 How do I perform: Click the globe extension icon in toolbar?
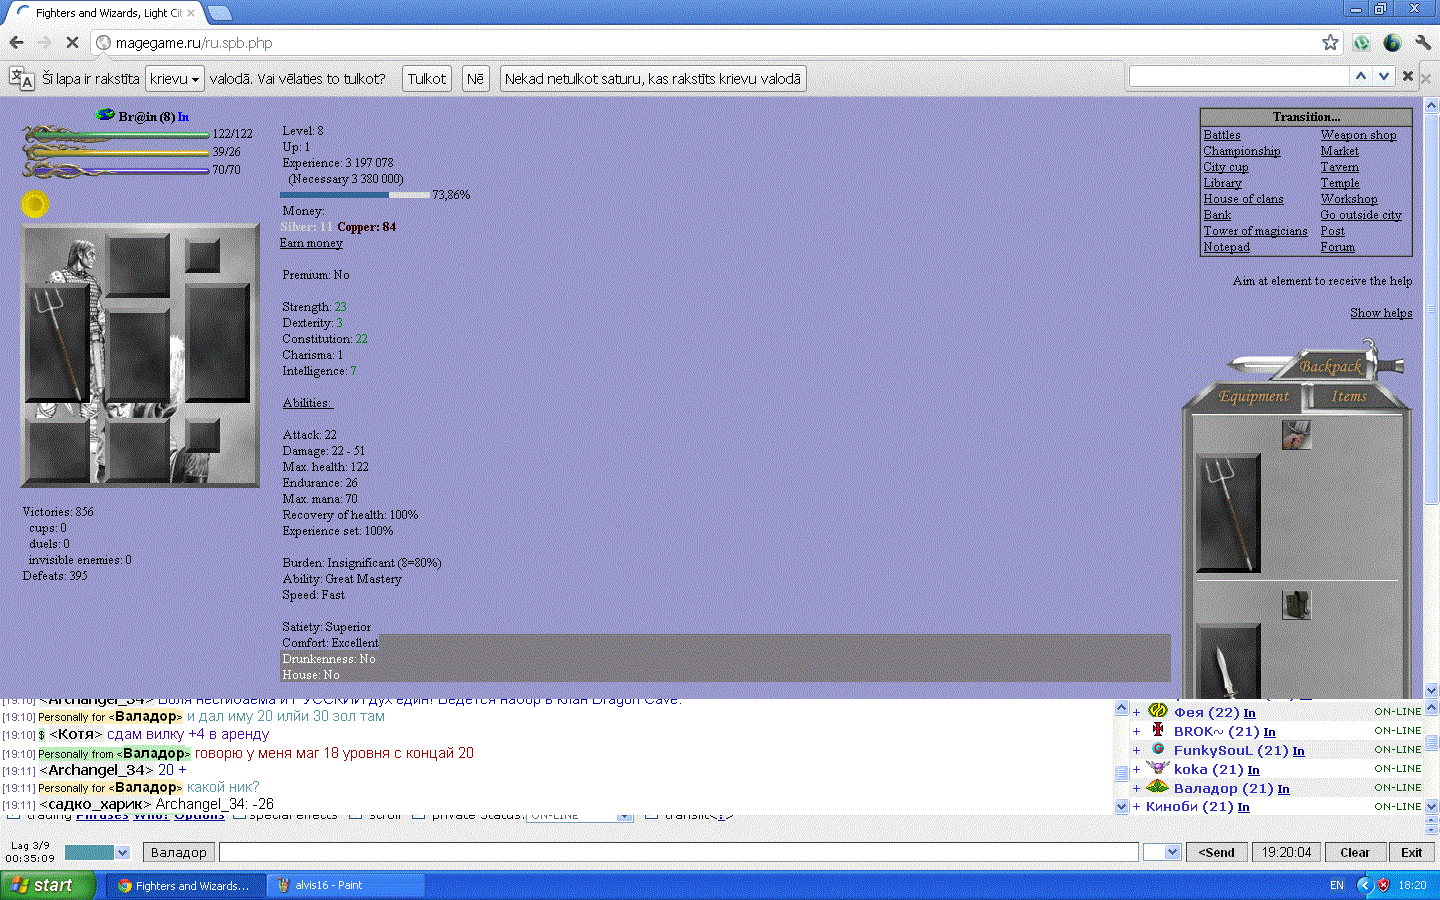[x=1392, y=43]
